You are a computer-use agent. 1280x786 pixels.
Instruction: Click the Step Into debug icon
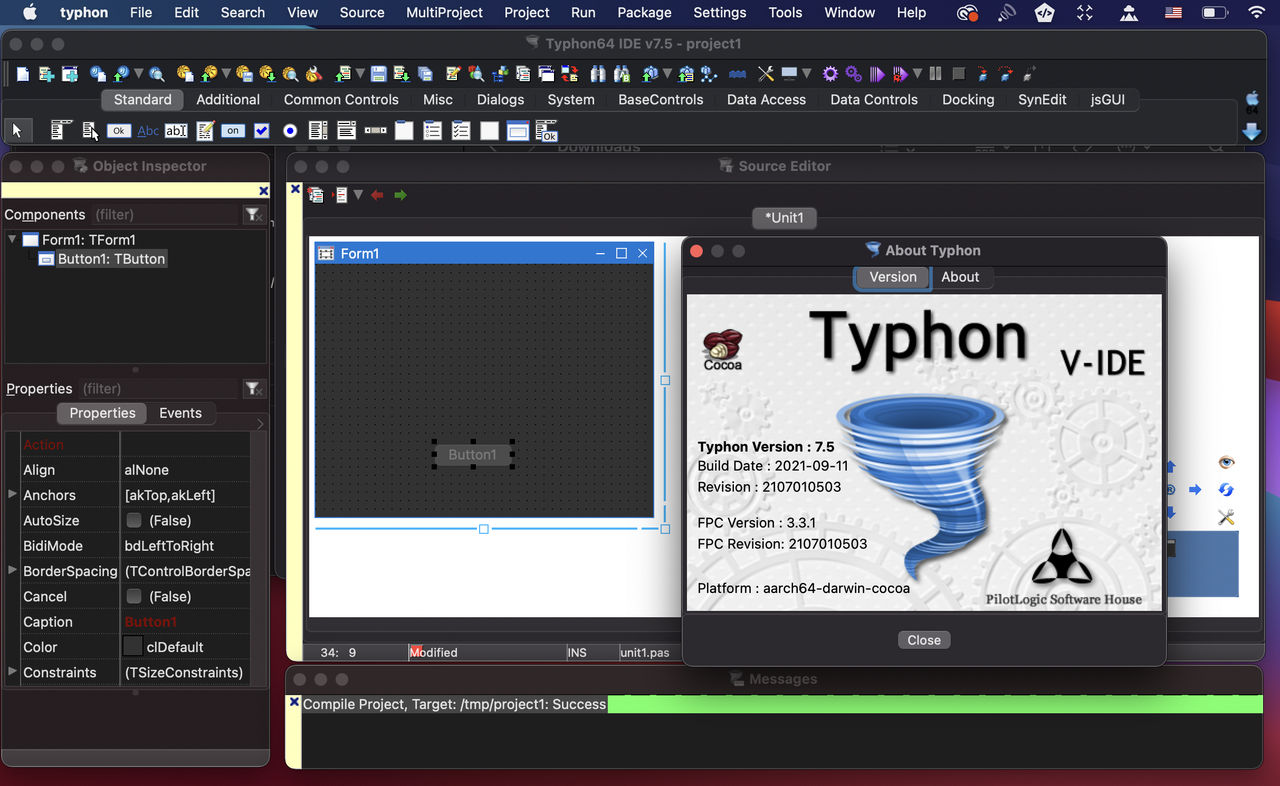pyautogui.click(x=982, y=74)
